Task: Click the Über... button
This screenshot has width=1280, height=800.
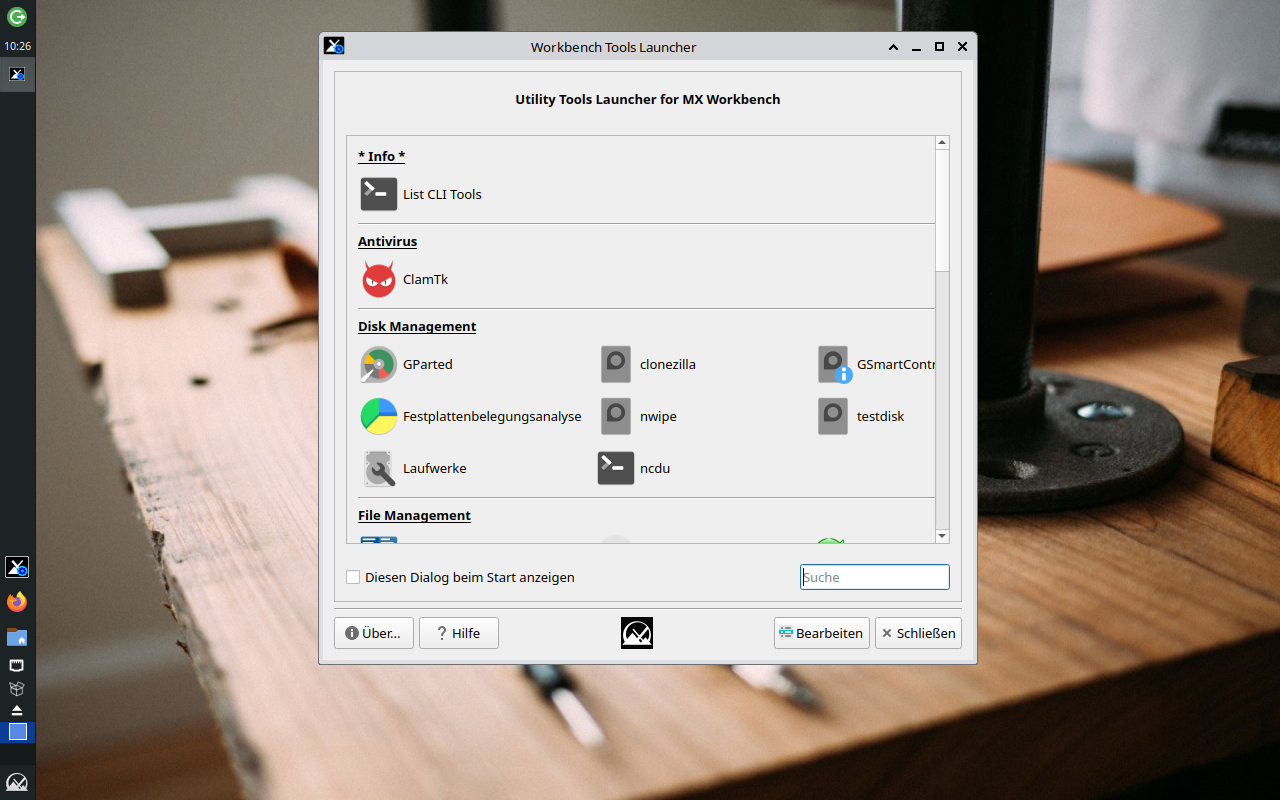Action: pyautogui.click(x=374, y=633)
